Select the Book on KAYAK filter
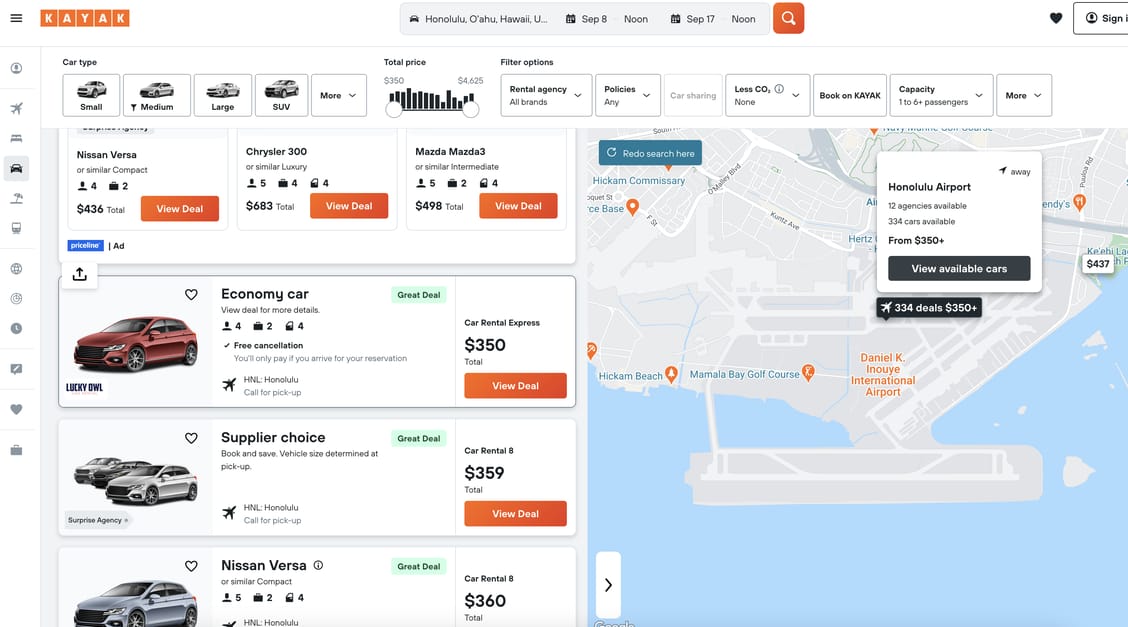 pyautogui.click(x=850, y=95)
